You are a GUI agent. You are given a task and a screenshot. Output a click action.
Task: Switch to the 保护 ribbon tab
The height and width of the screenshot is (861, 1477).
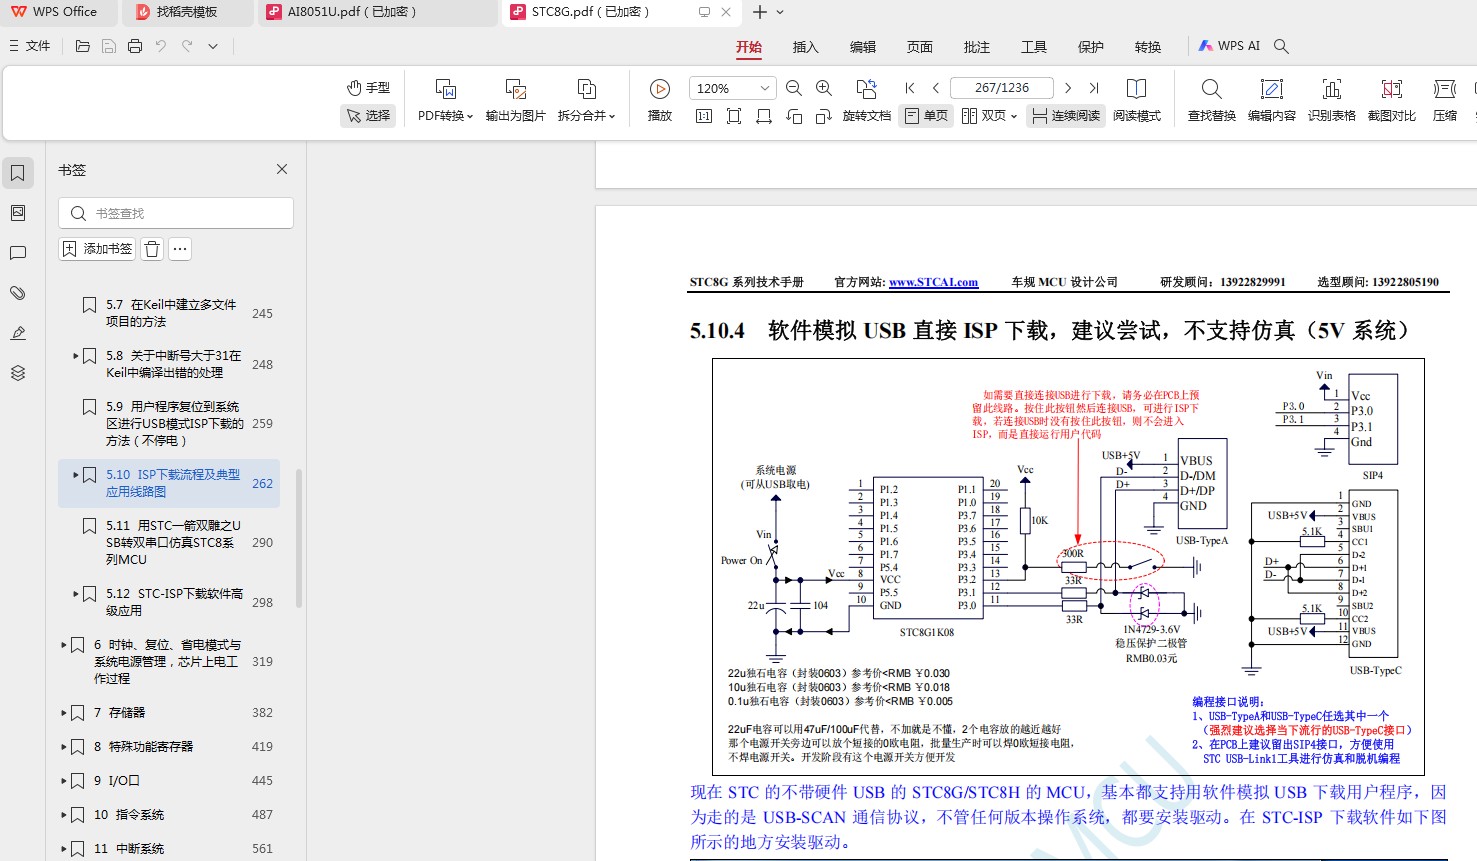coord(1091,47)
